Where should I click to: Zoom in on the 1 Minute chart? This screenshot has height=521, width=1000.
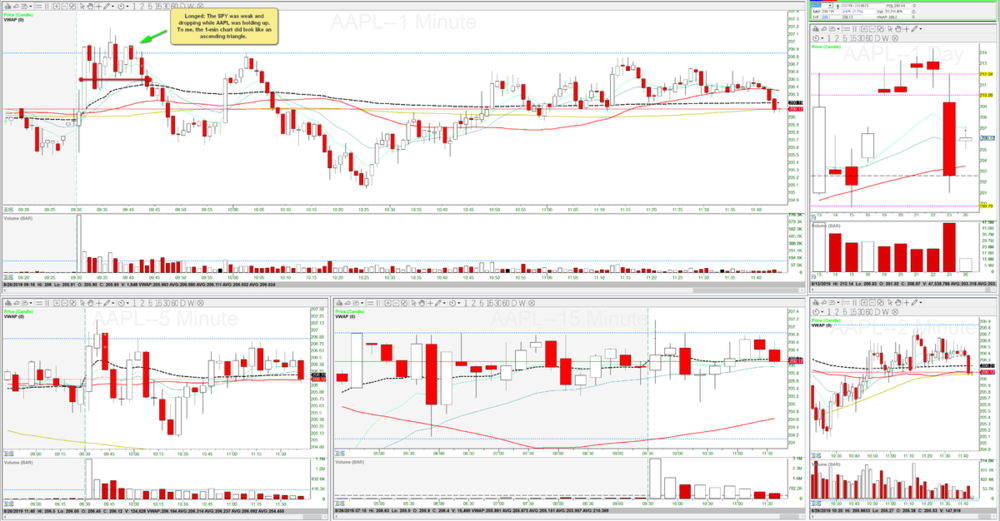(x=56, y=6)
